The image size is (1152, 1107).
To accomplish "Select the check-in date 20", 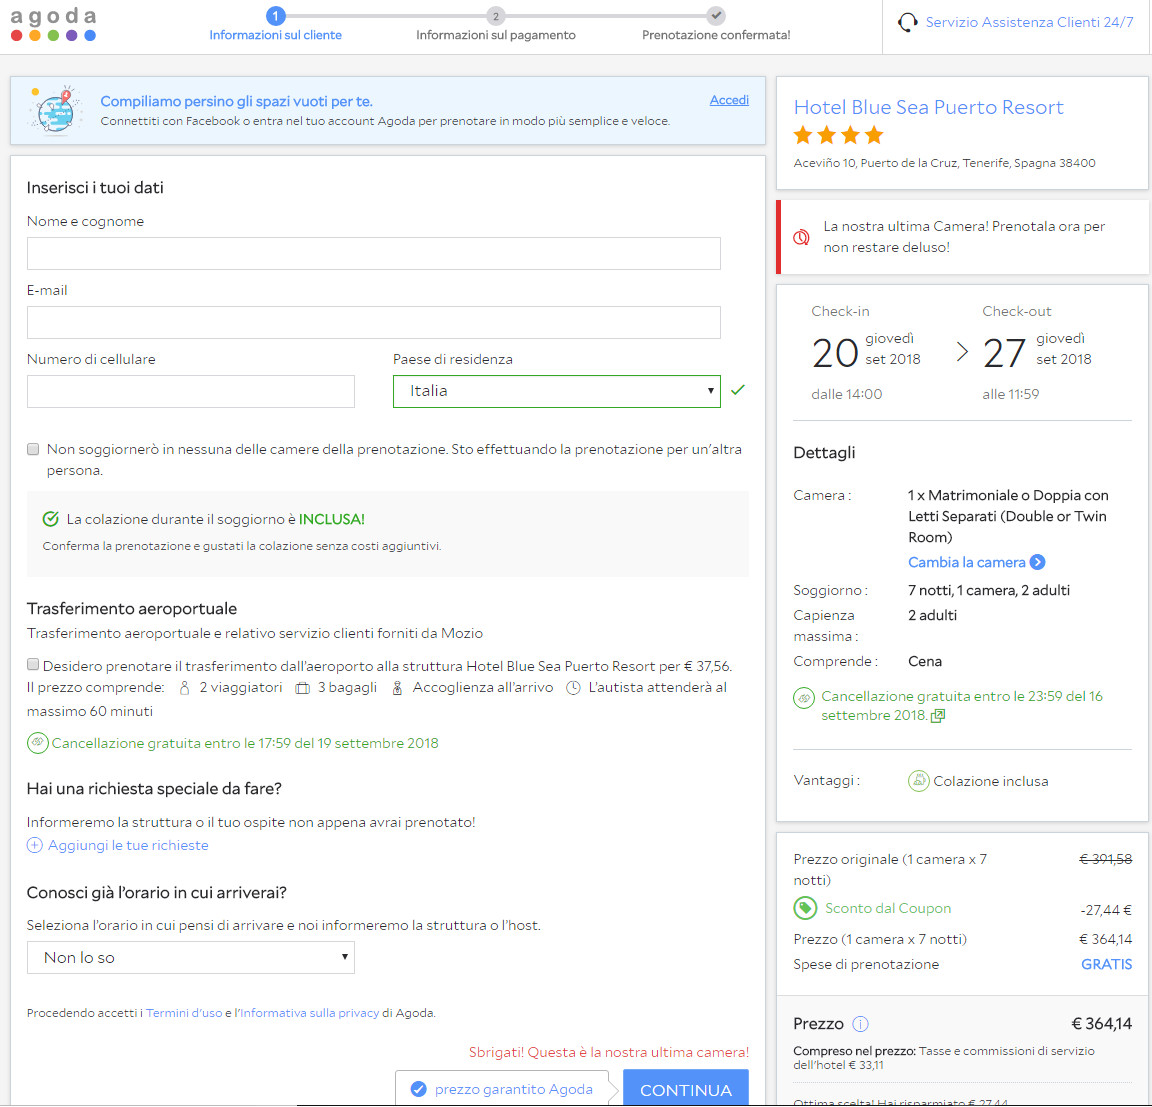I will click(x=835, y=353).
